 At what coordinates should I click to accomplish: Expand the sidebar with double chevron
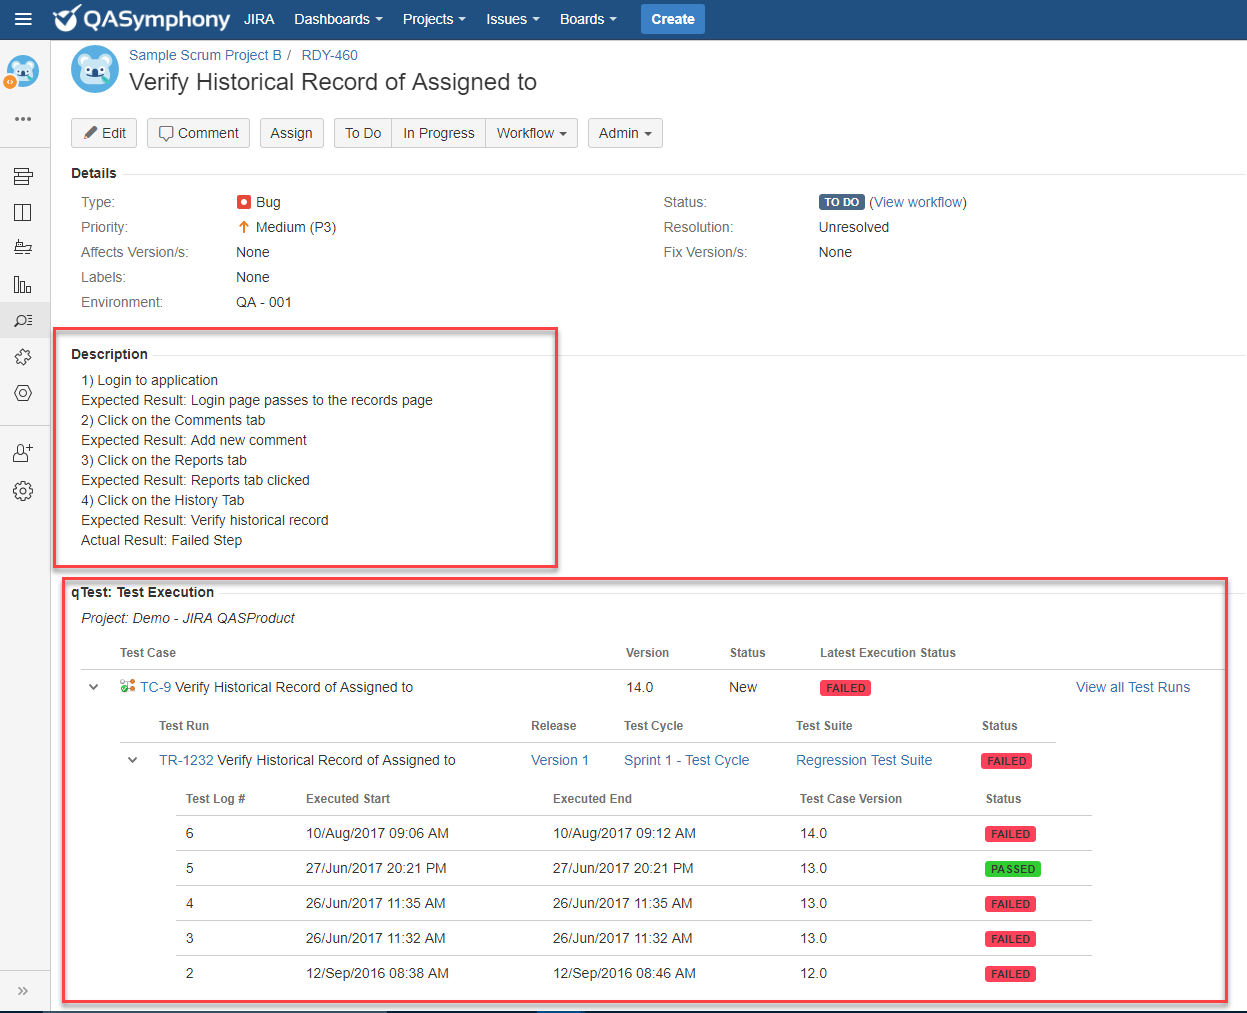click(23, 991)
